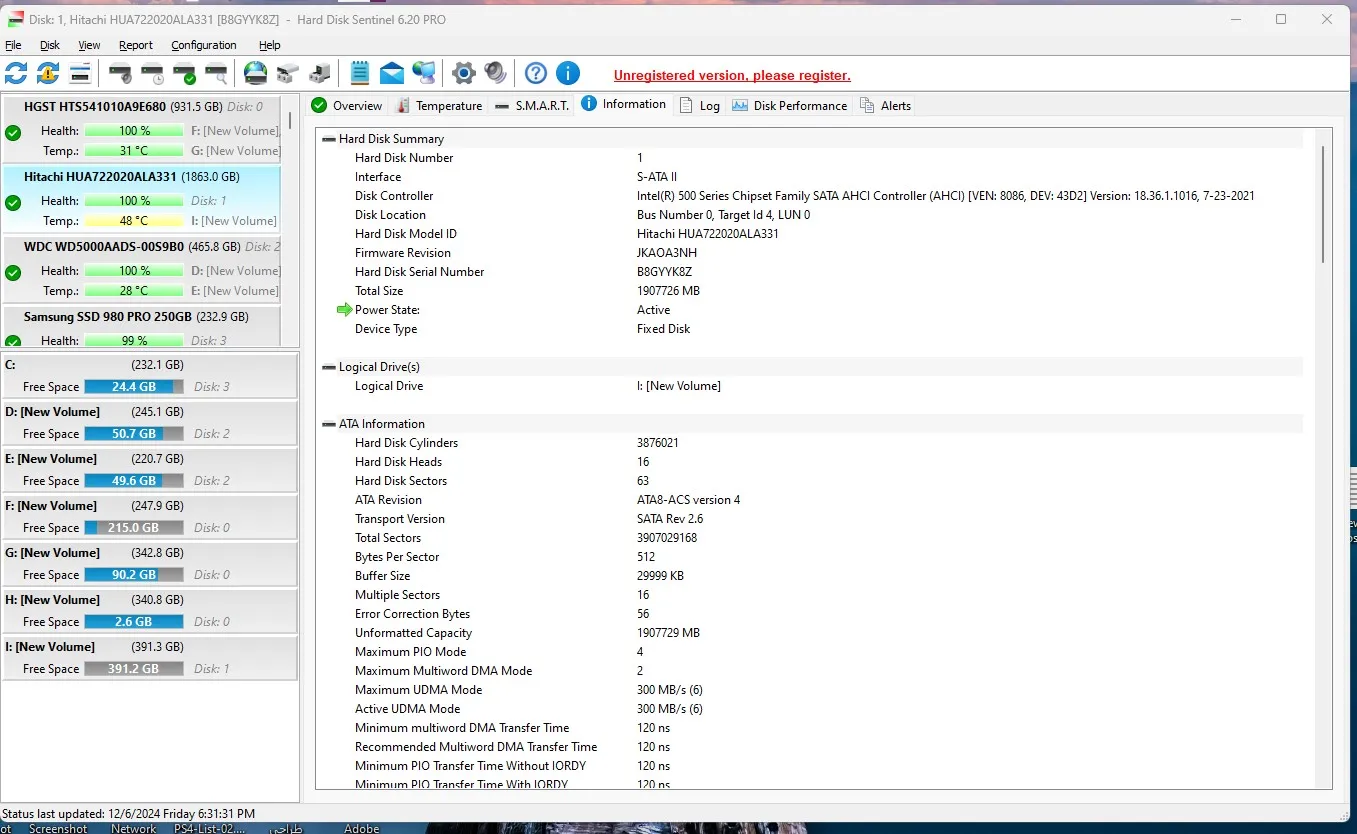Select the I: [New Volume] partition row
The image size is (1357, 834).
[x=150, y=658]
